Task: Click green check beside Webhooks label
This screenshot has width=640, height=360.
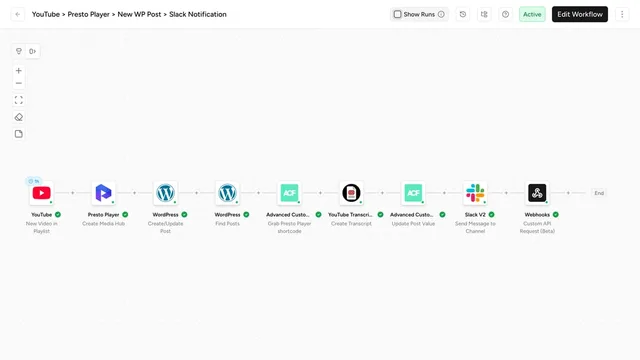Action: pos(556,215)
